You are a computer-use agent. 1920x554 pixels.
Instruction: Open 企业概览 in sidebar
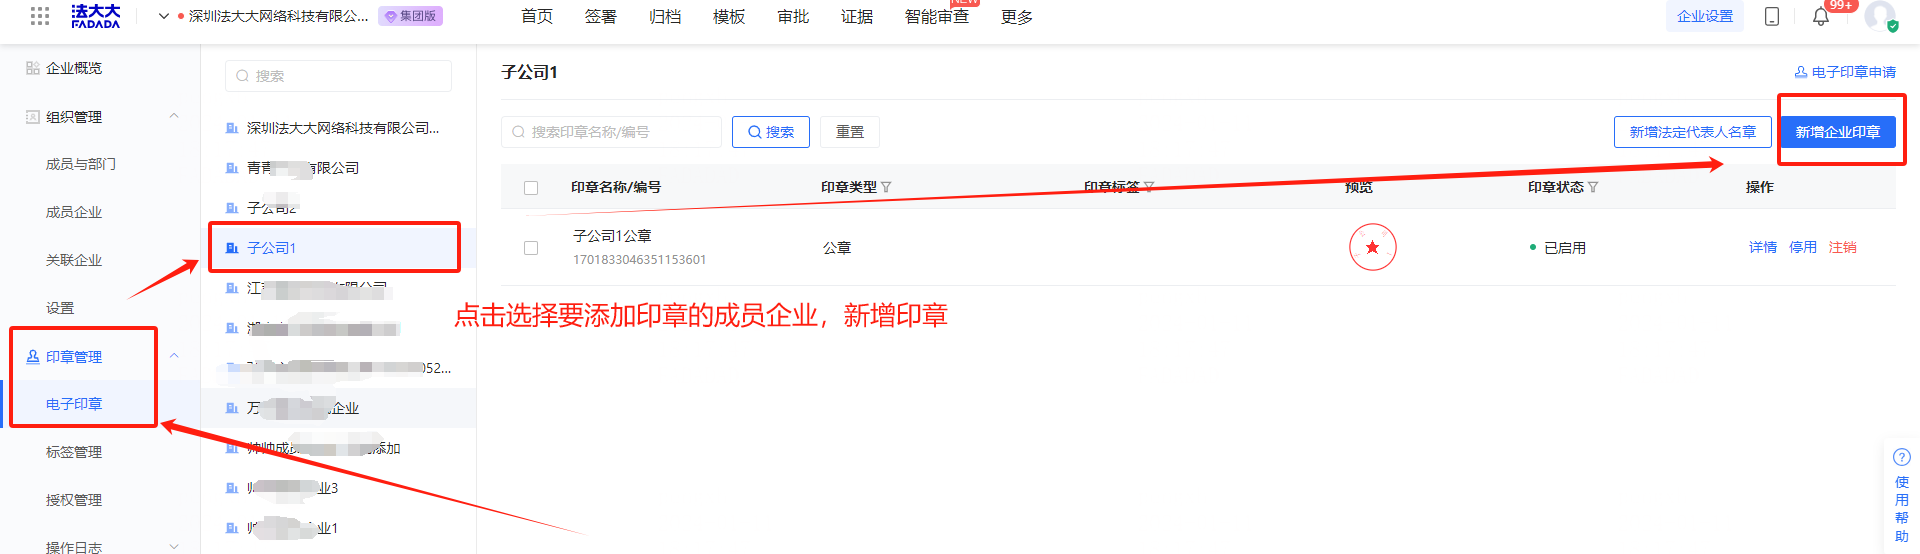pyautogui.click(x=74, y=68)
